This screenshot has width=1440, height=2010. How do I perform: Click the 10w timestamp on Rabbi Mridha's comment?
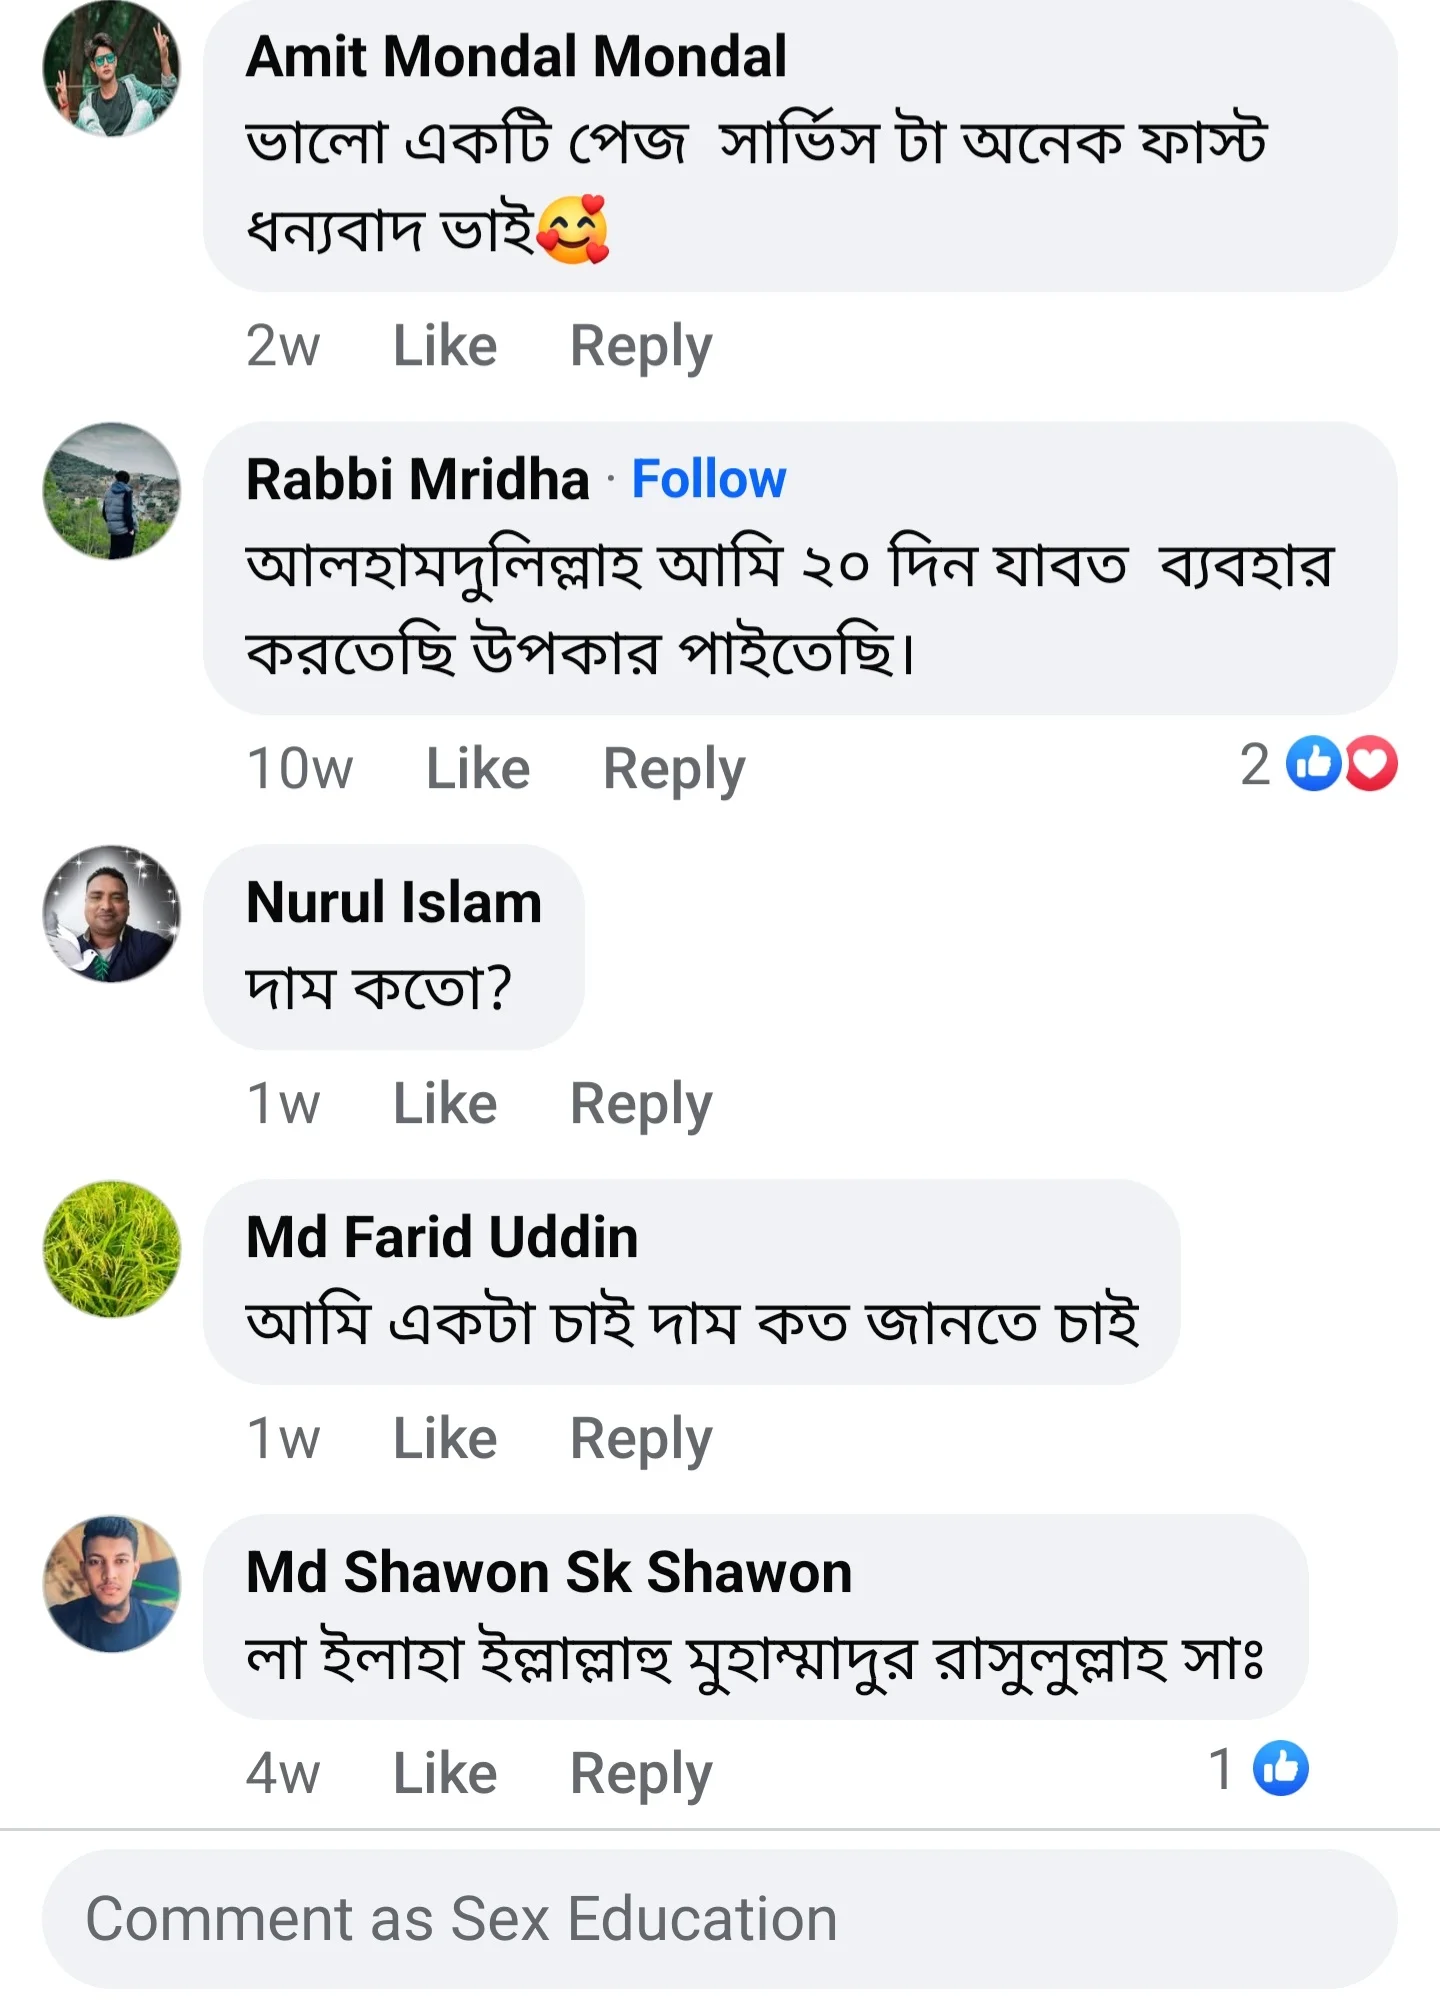(x=300, y=766)
